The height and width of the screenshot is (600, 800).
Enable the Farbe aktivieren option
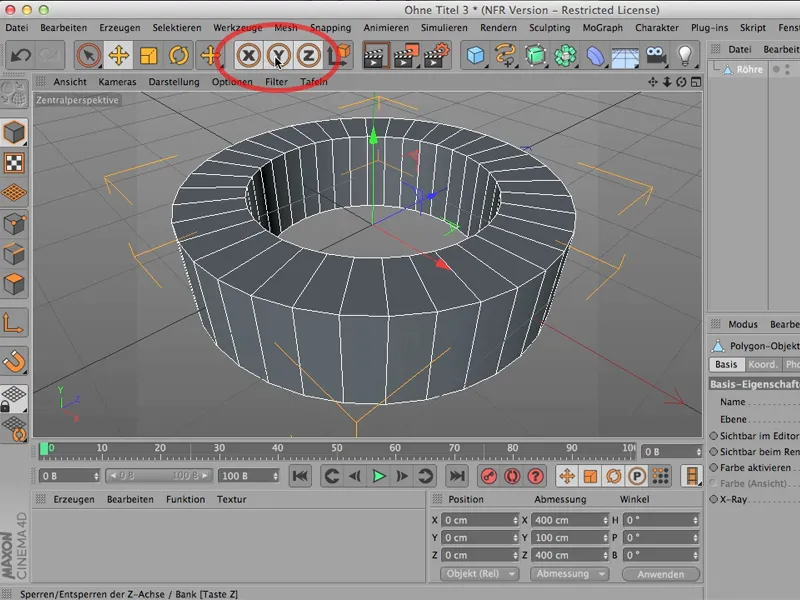click(x=712, y=467)
